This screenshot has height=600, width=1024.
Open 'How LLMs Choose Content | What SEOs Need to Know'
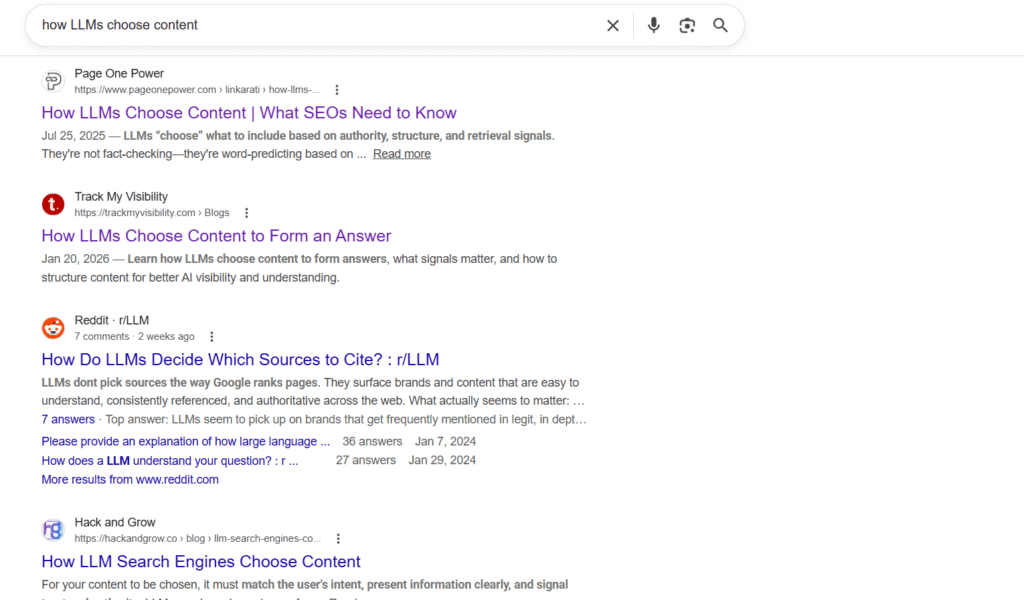[248, 112]
